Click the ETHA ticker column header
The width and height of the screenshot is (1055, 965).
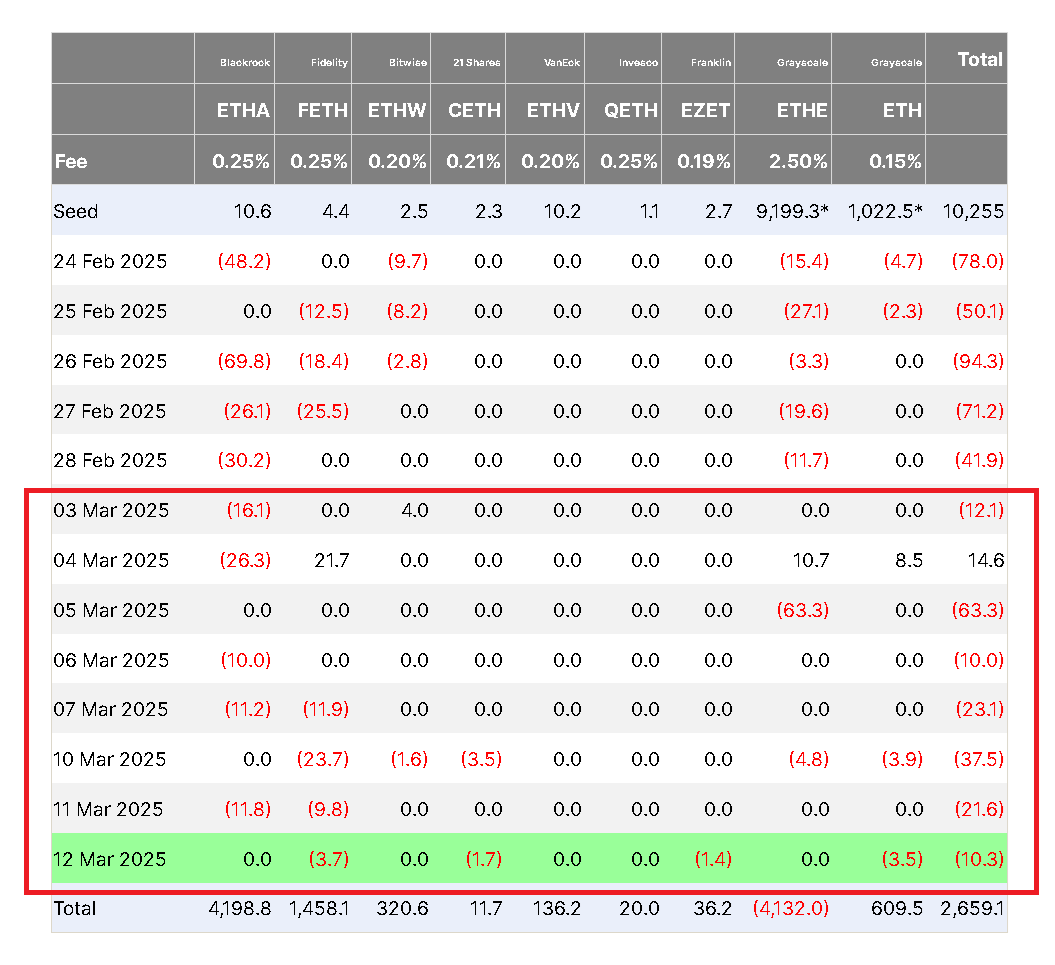243,110
